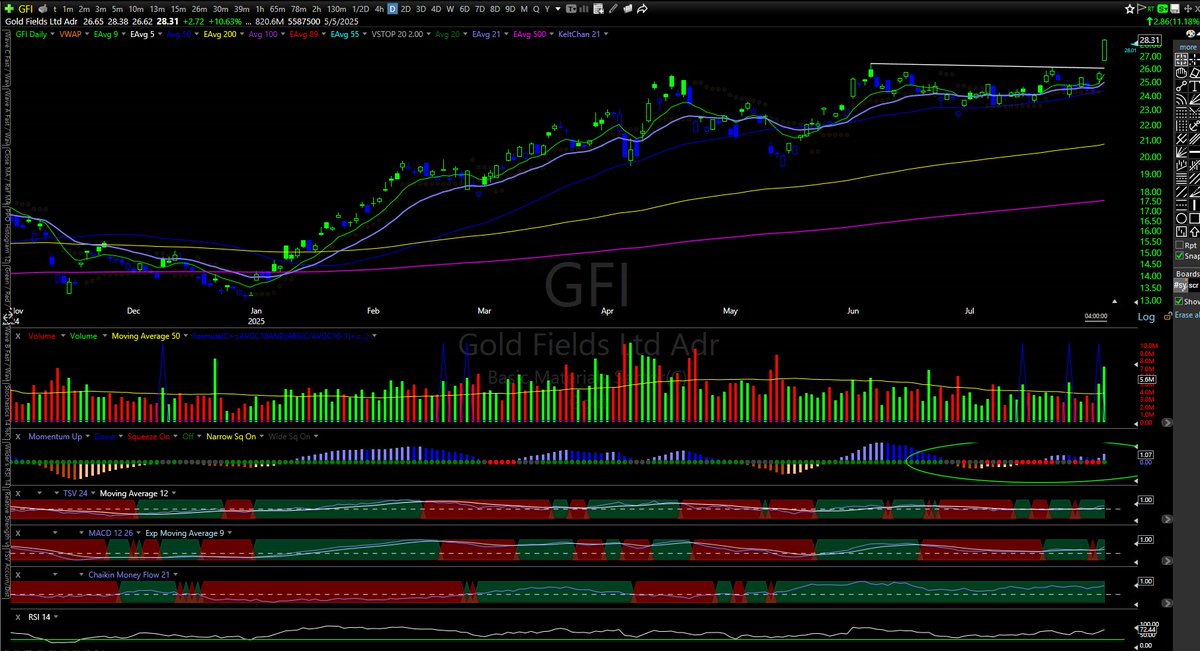Close the MACD 12 26 panel

[18, 533]
